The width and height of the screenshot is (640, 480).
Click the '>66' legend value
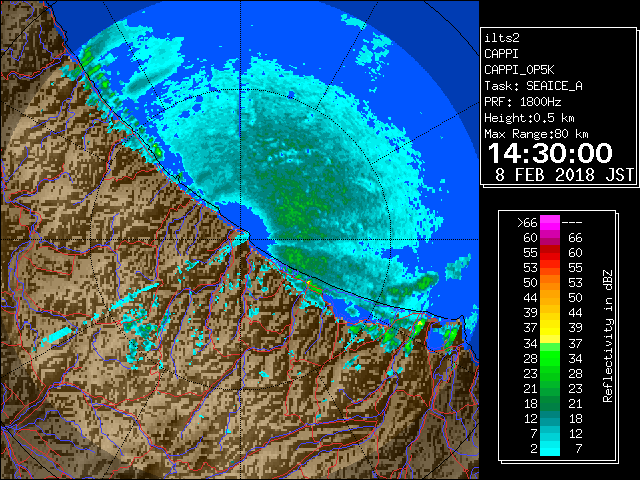(527, 223)
